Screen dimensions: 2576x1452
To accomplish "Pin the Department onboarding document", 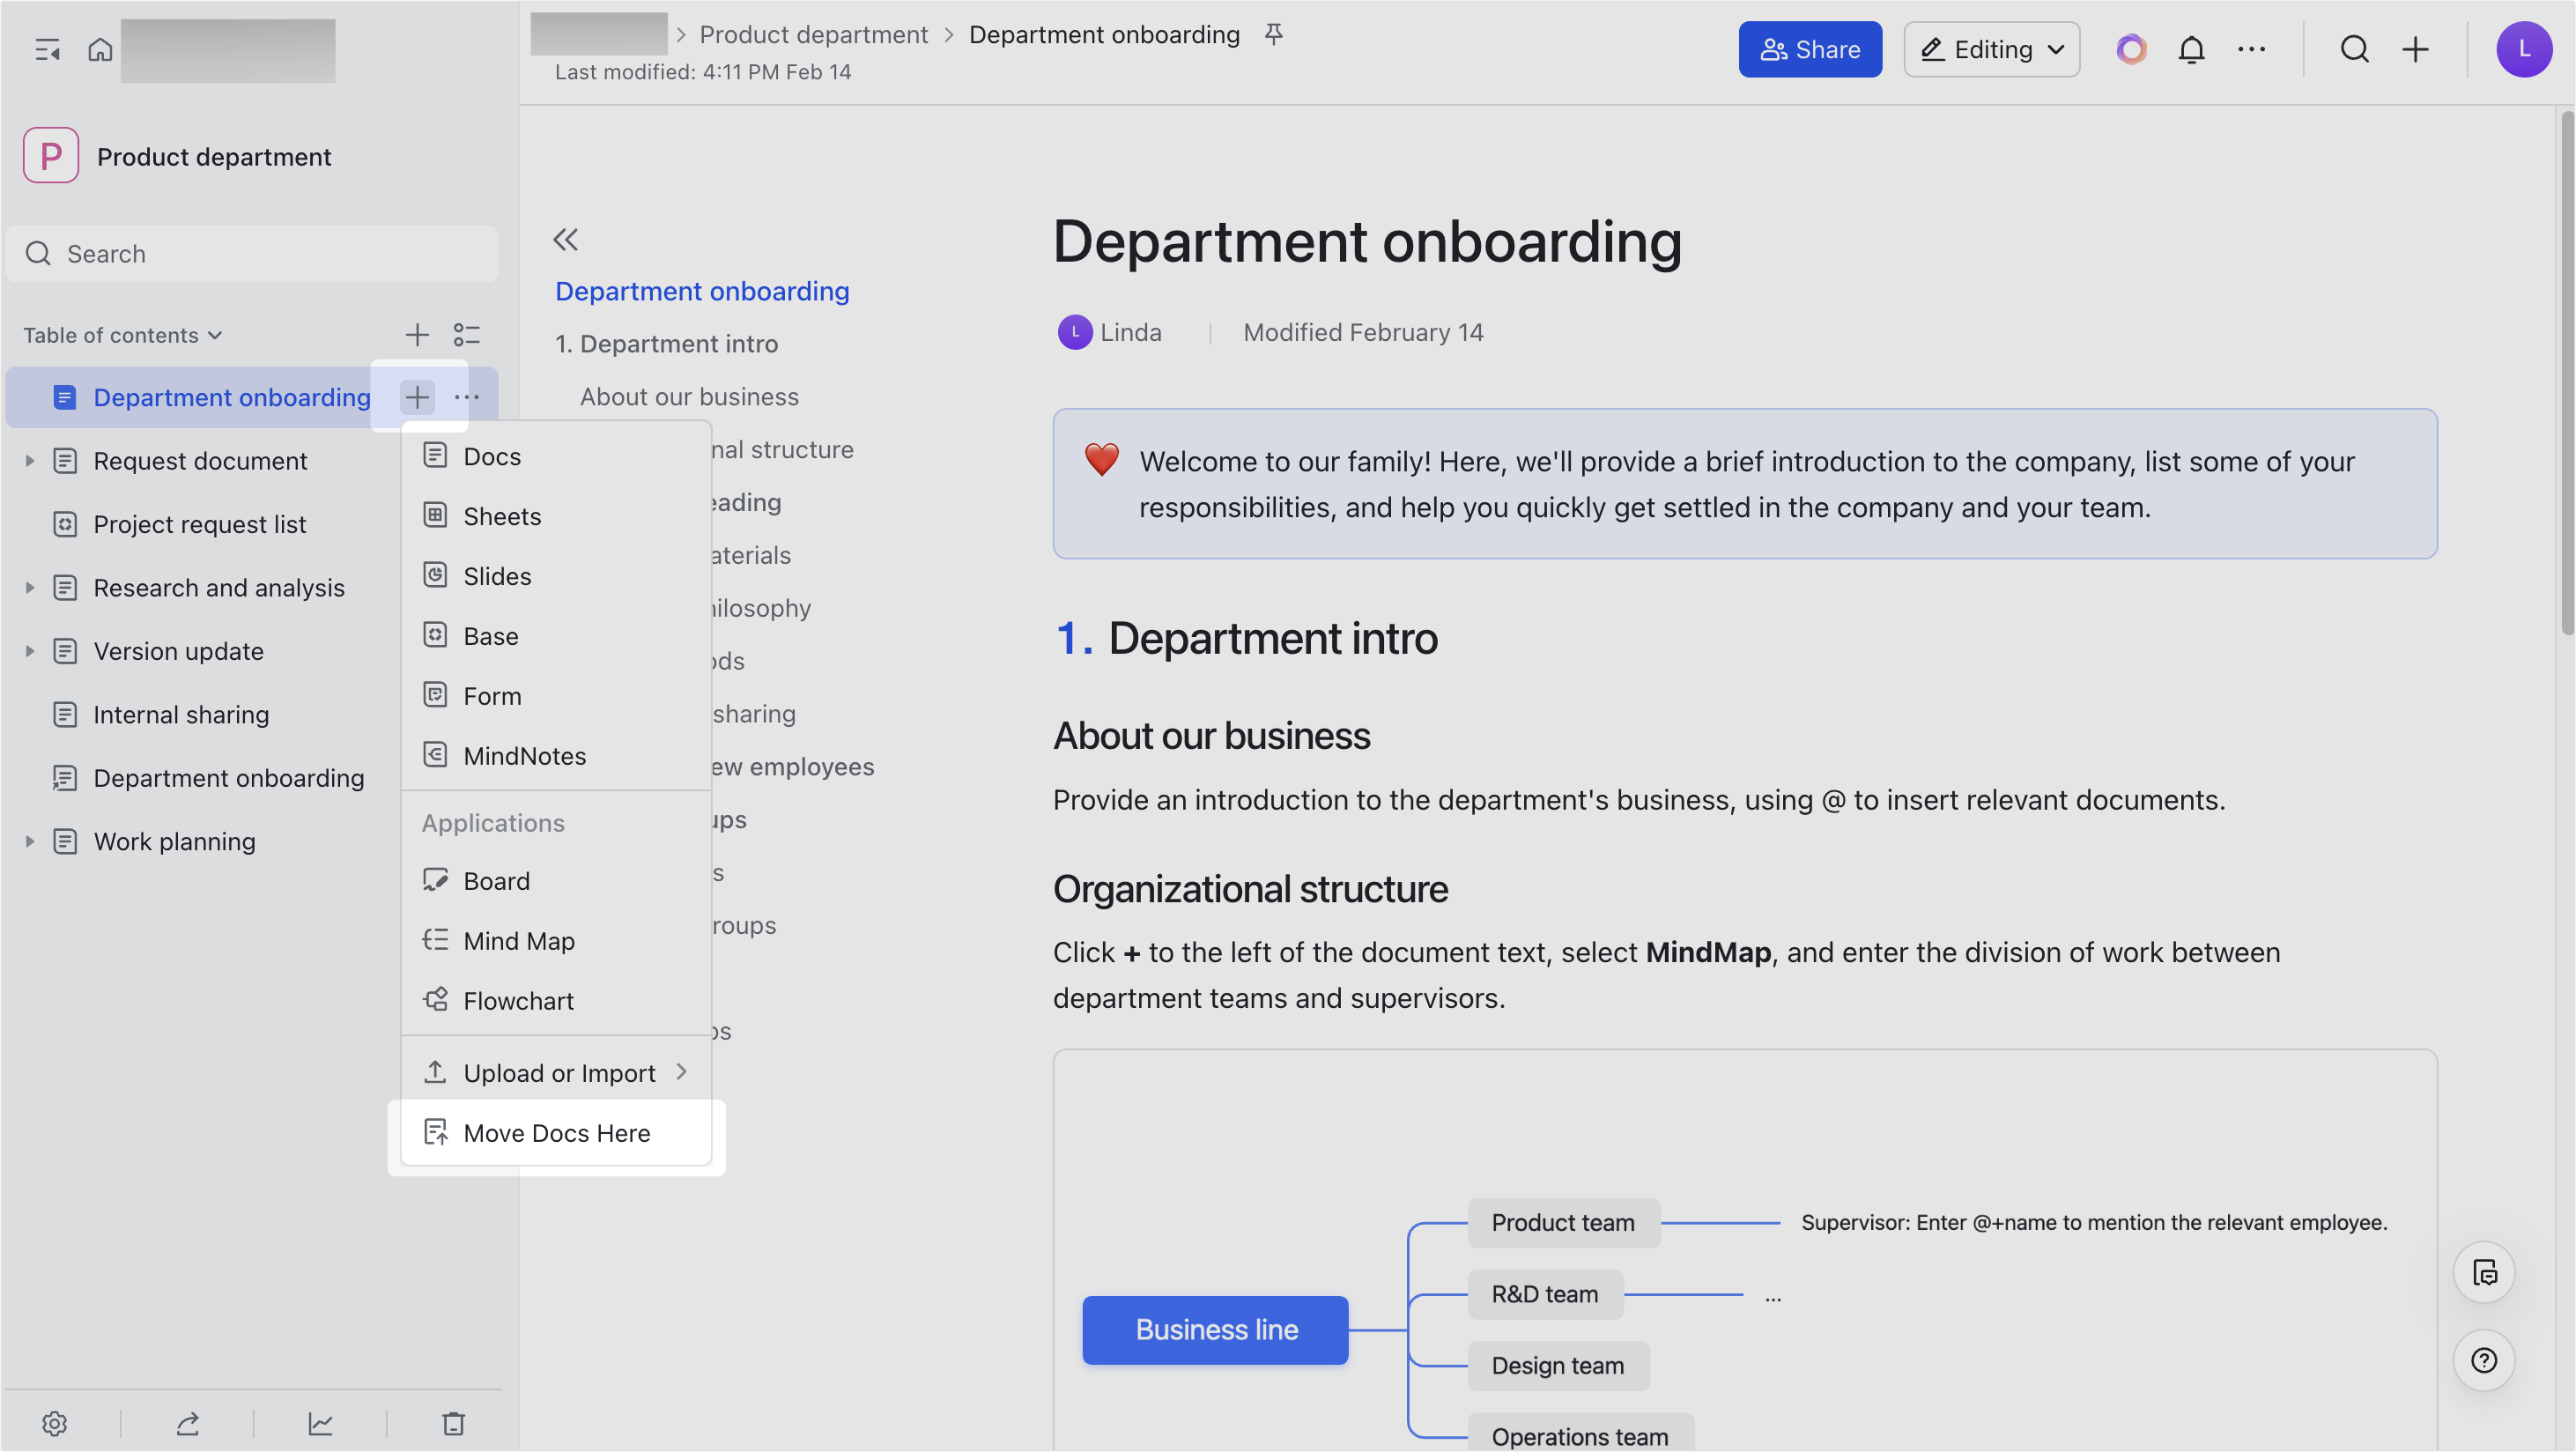I will click(x=1273, y=35).
